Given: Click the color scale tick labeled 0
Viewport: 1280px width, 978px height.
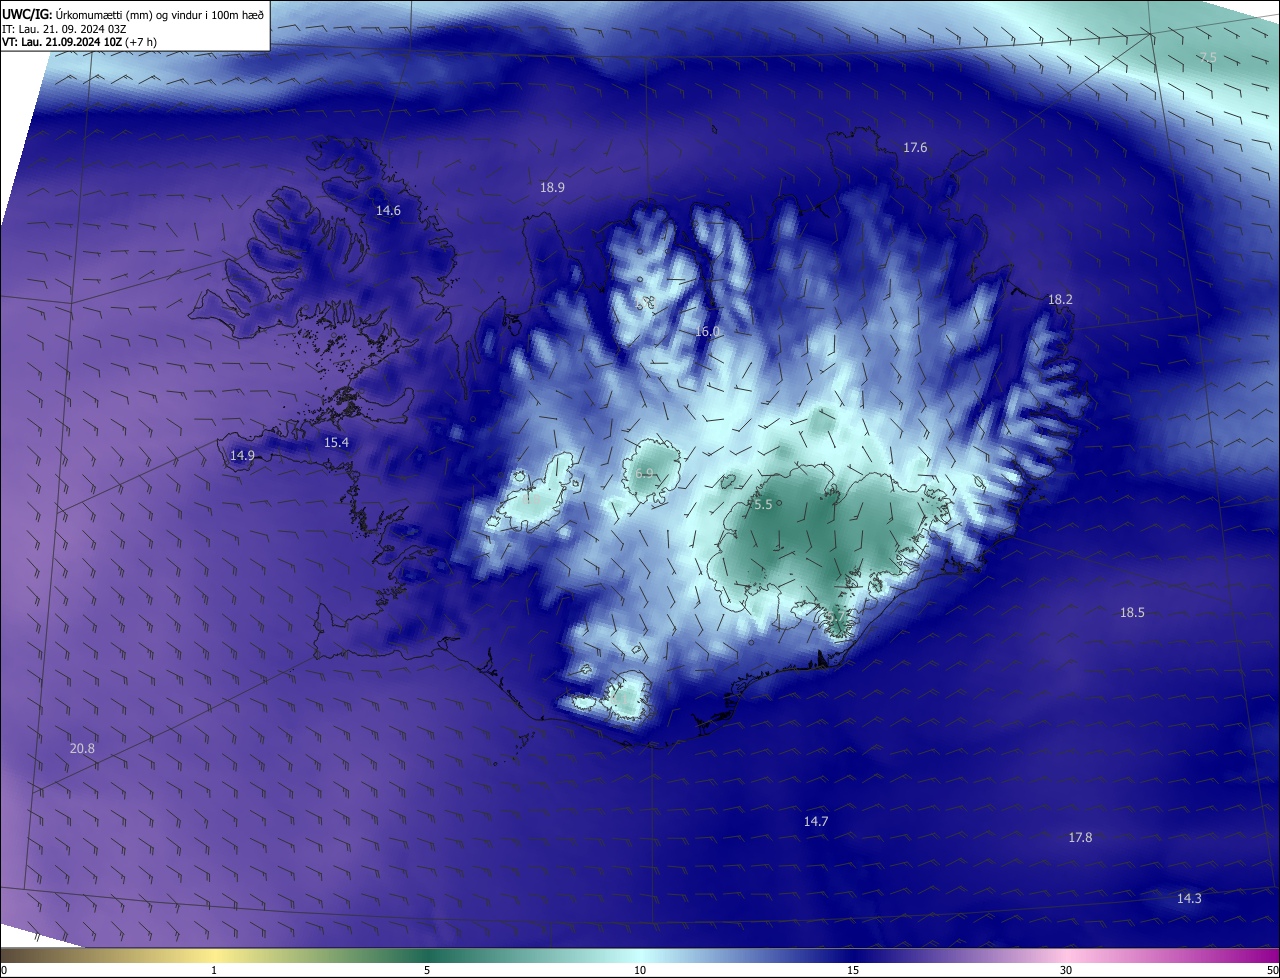Looking at the screenshot, I should click(x=4, y=970).
